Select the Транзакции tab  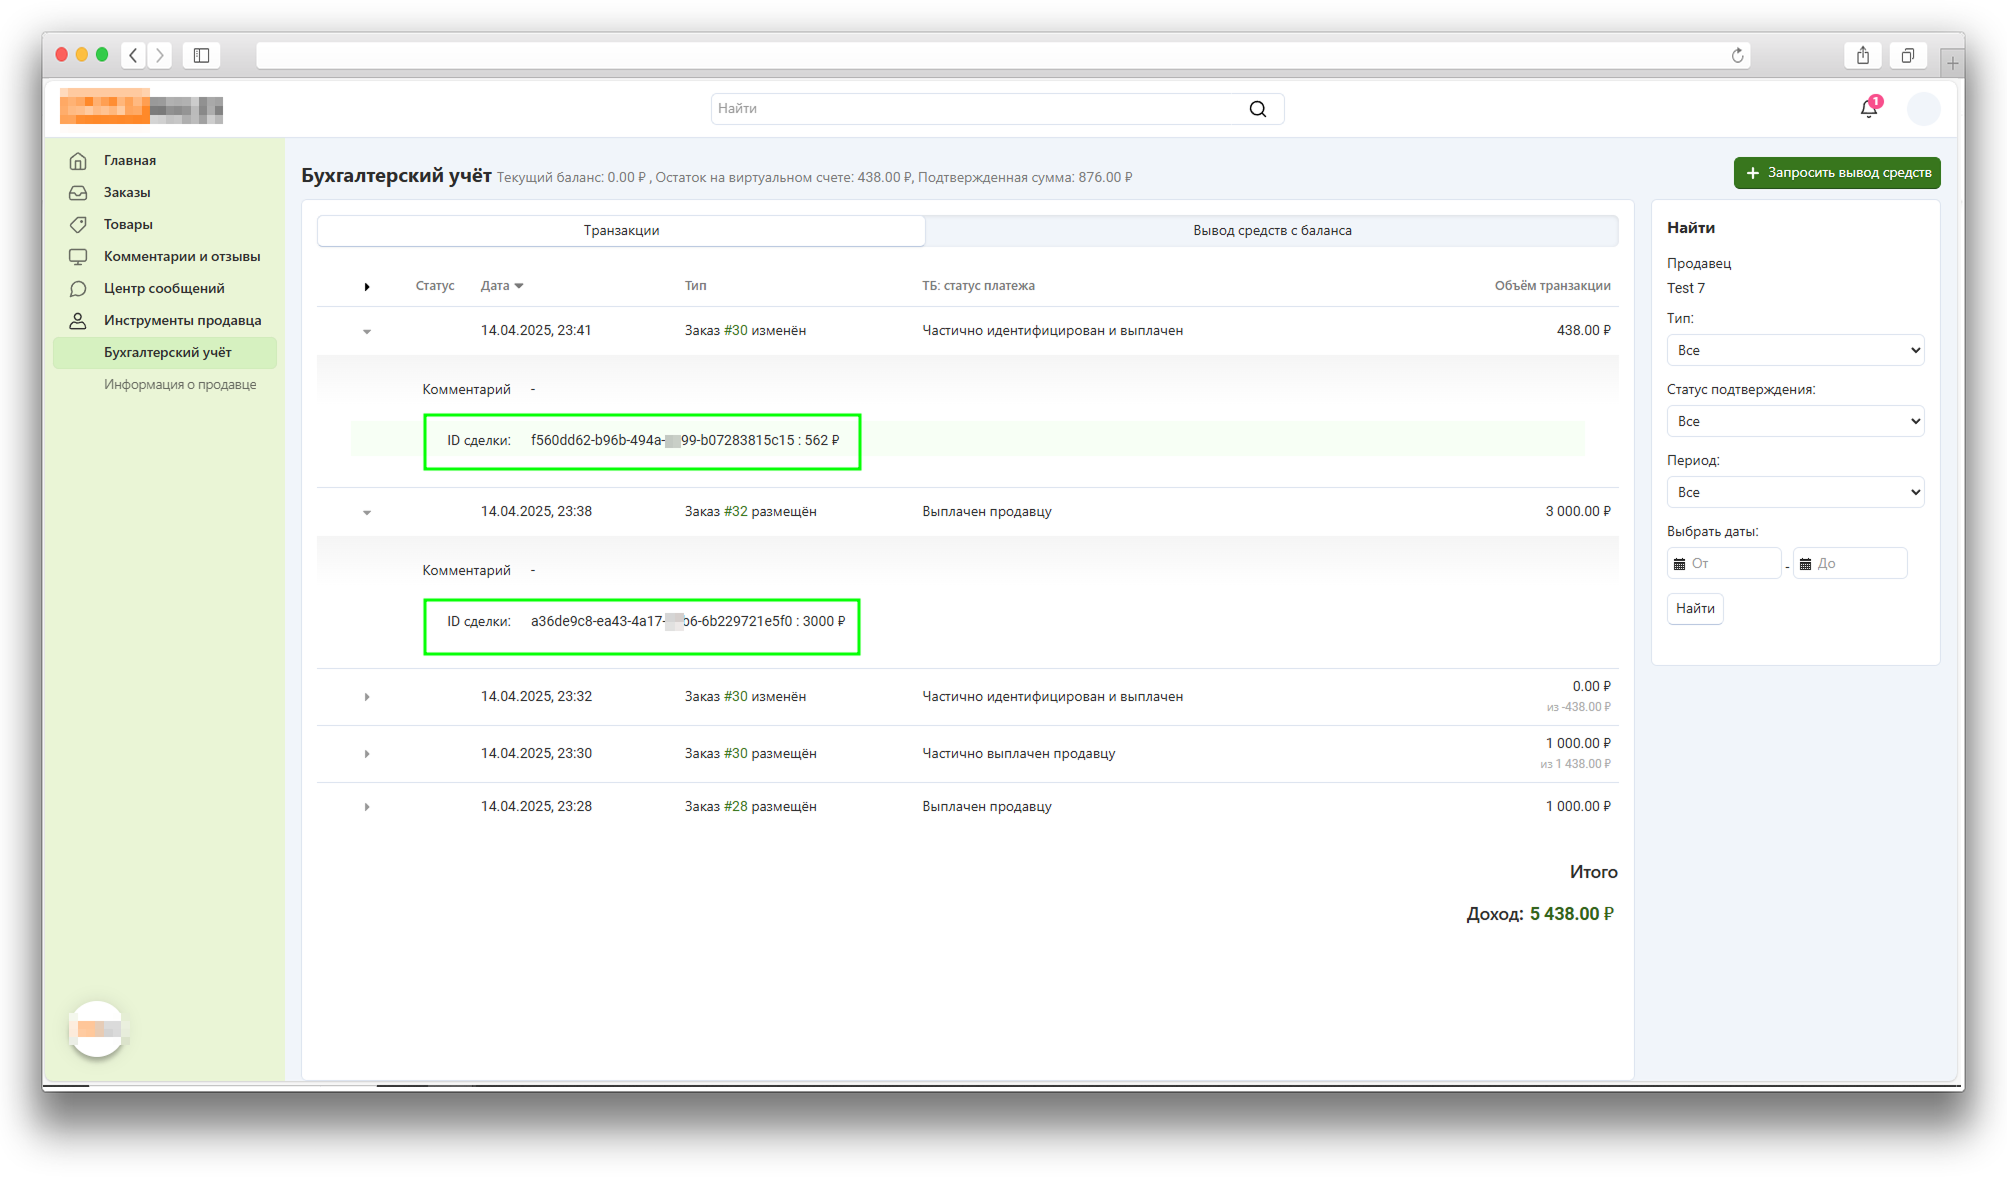click(621, 230)
